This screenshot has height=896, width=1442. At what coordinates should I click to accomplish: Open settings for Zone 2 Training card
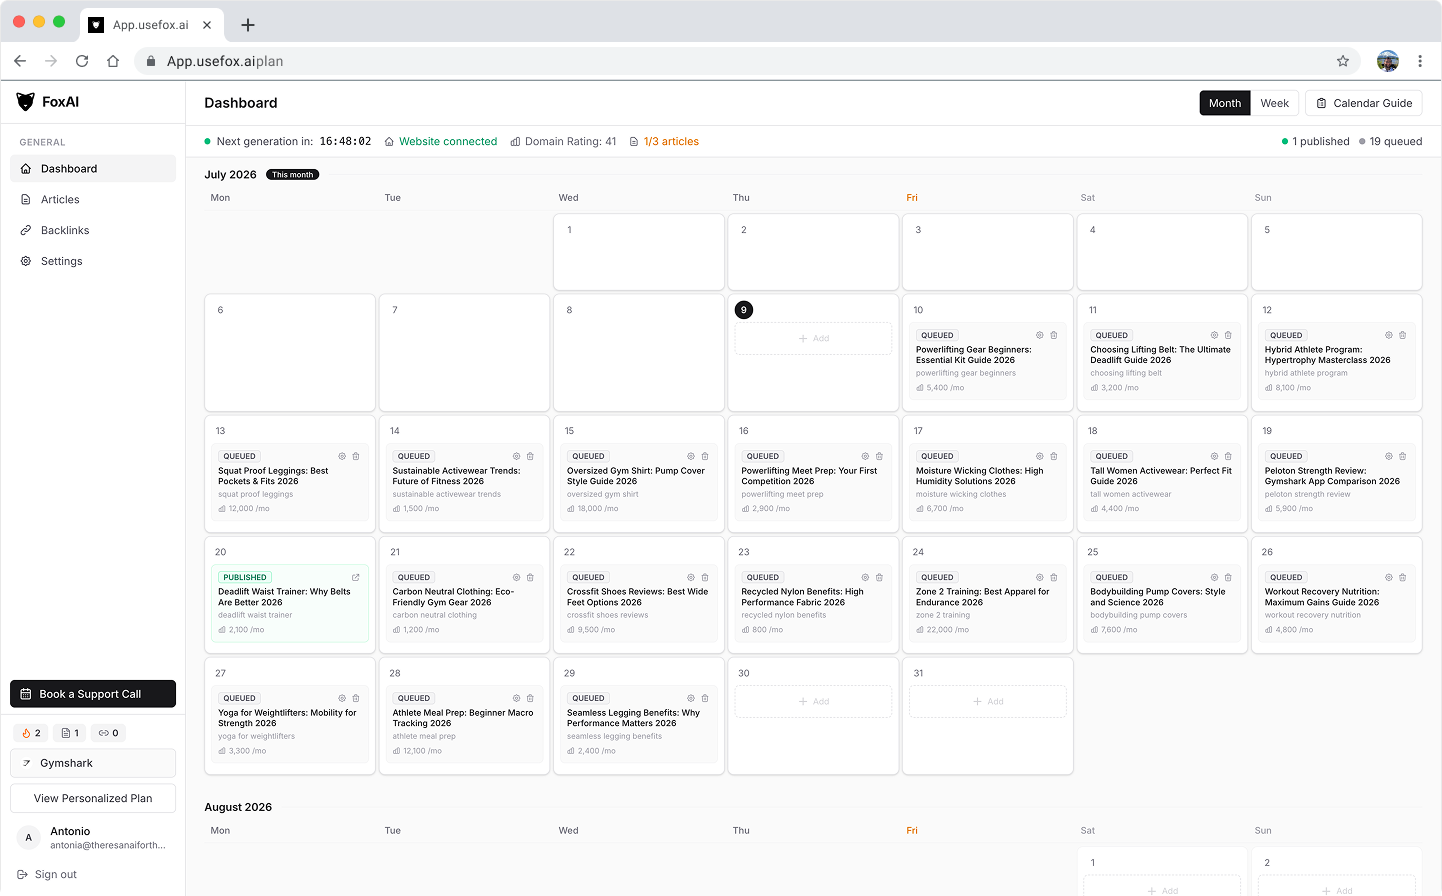[1040, 577]
